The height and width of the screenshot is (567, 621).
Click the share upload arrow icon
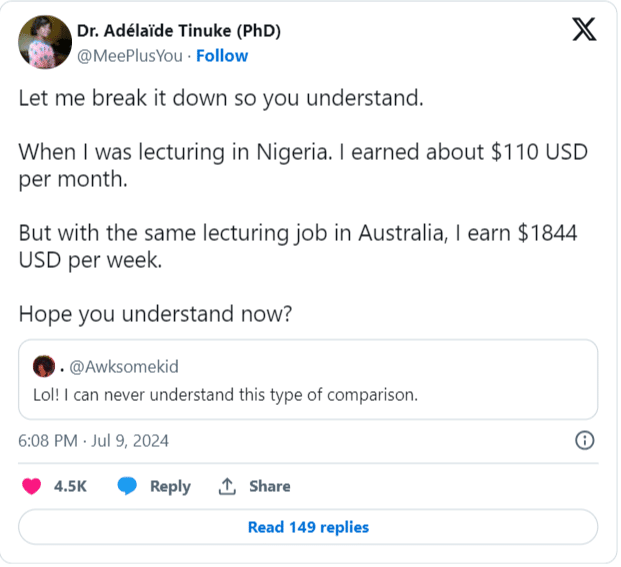(228, 486)
